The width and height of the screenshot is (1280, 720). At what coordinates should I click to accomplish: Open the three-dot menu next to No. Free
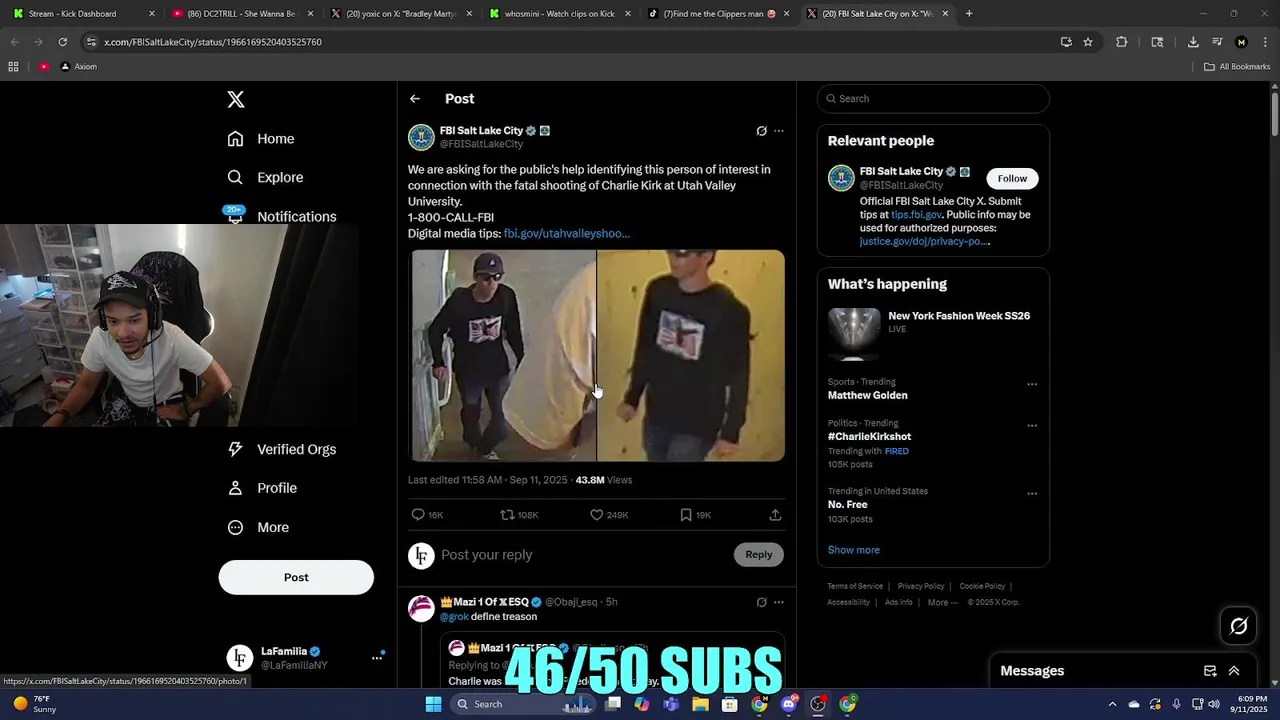[x=1032, y=493]
